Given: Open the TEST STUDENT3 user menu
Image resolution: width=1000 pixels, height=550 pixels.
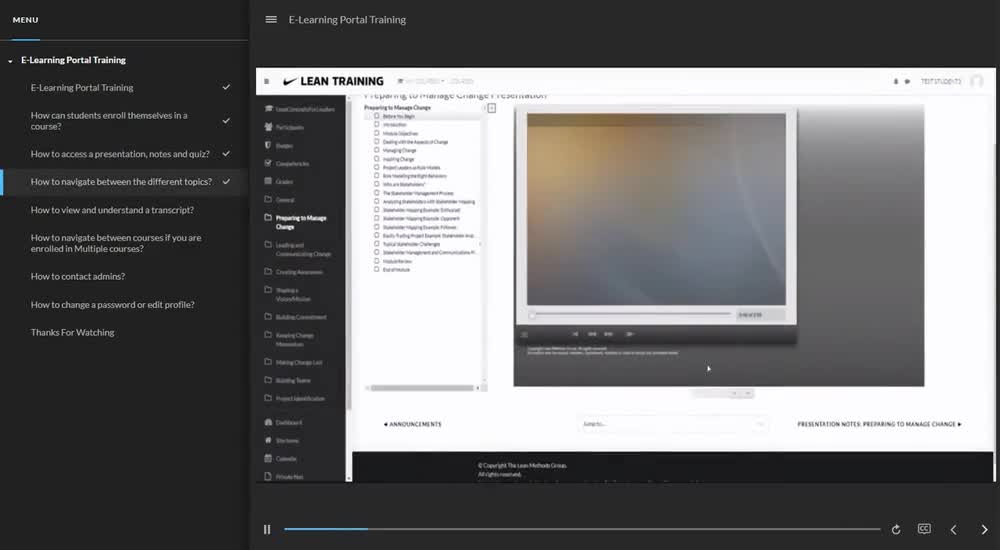Looking at the screenshot, I should coord(941,82).
